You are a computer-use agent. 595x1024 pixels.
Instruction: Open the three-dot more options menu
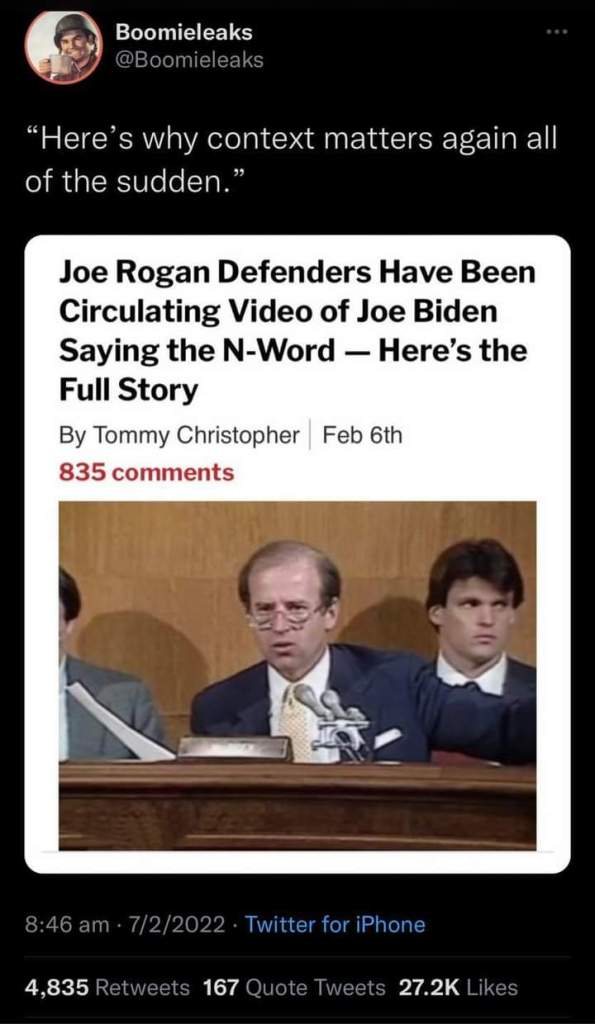553,31
